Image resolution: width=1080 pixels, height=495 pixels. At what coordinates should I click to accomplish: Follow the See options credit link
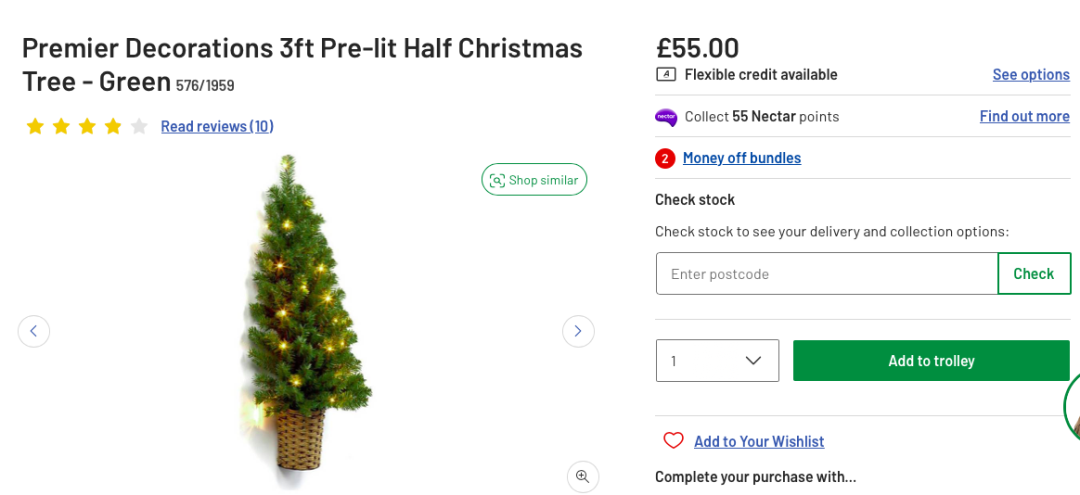point(1031,74)
